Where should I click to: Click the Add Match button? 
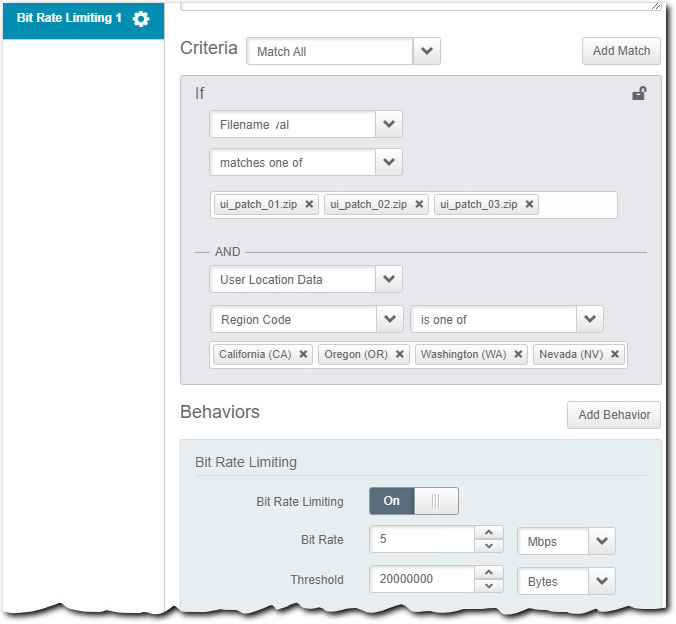click(621, 51)
